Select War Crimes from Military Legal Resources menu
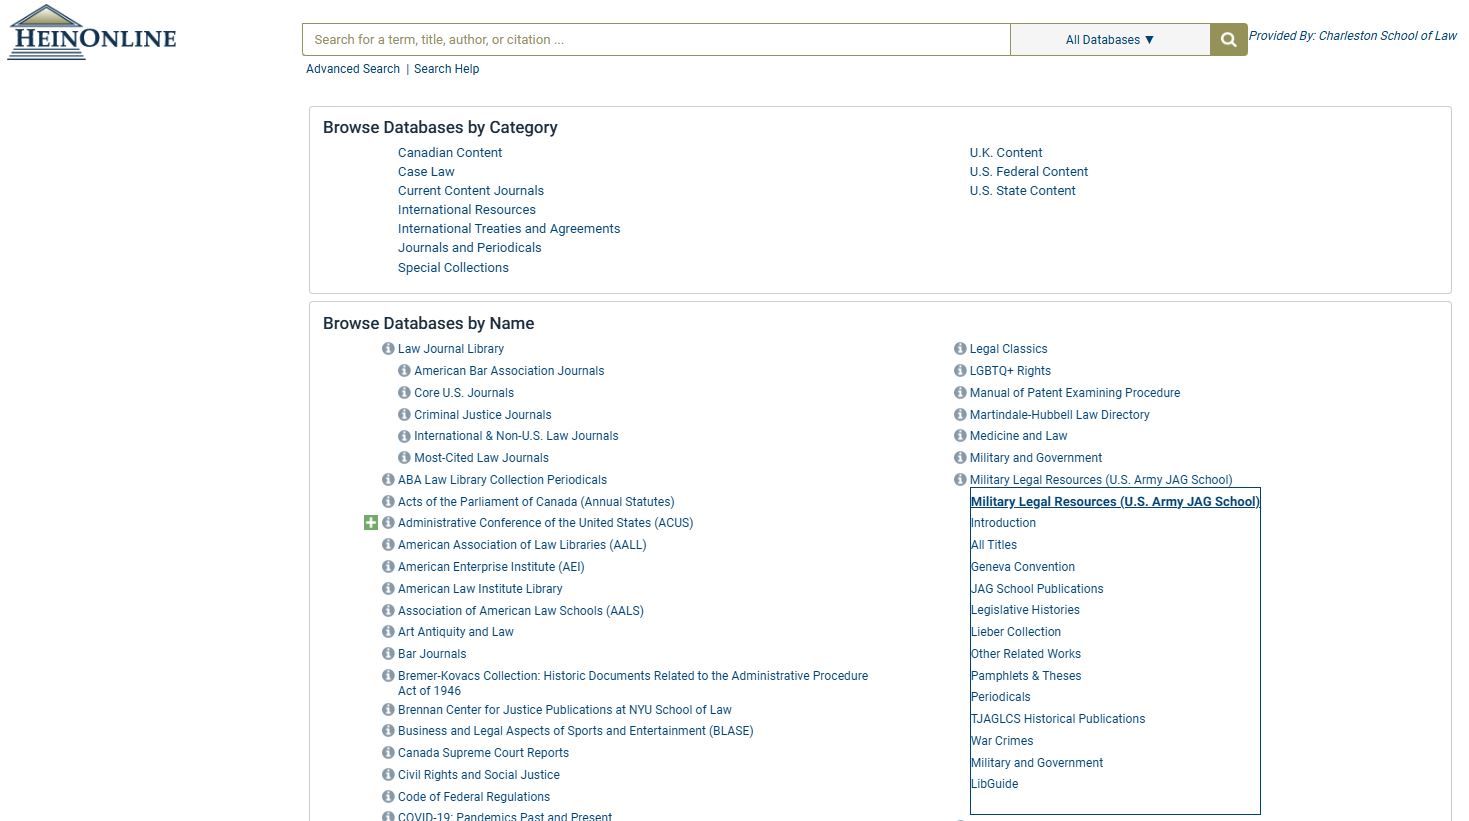 [x=1002, y=741]
